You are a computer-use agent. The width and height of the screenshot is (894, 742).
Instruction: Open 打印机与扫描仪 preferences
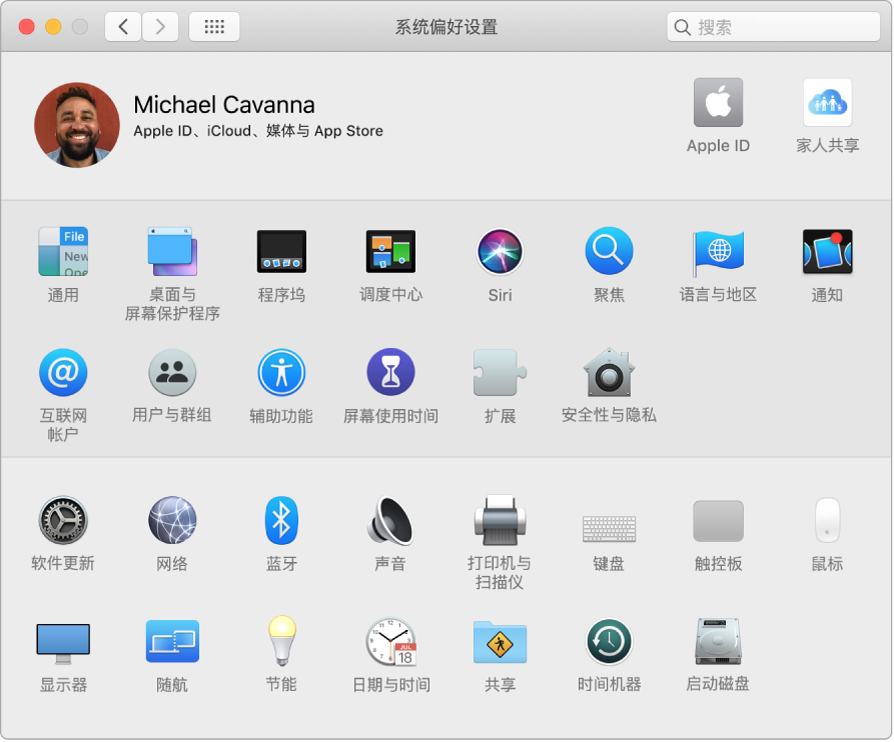pos(499,521)
